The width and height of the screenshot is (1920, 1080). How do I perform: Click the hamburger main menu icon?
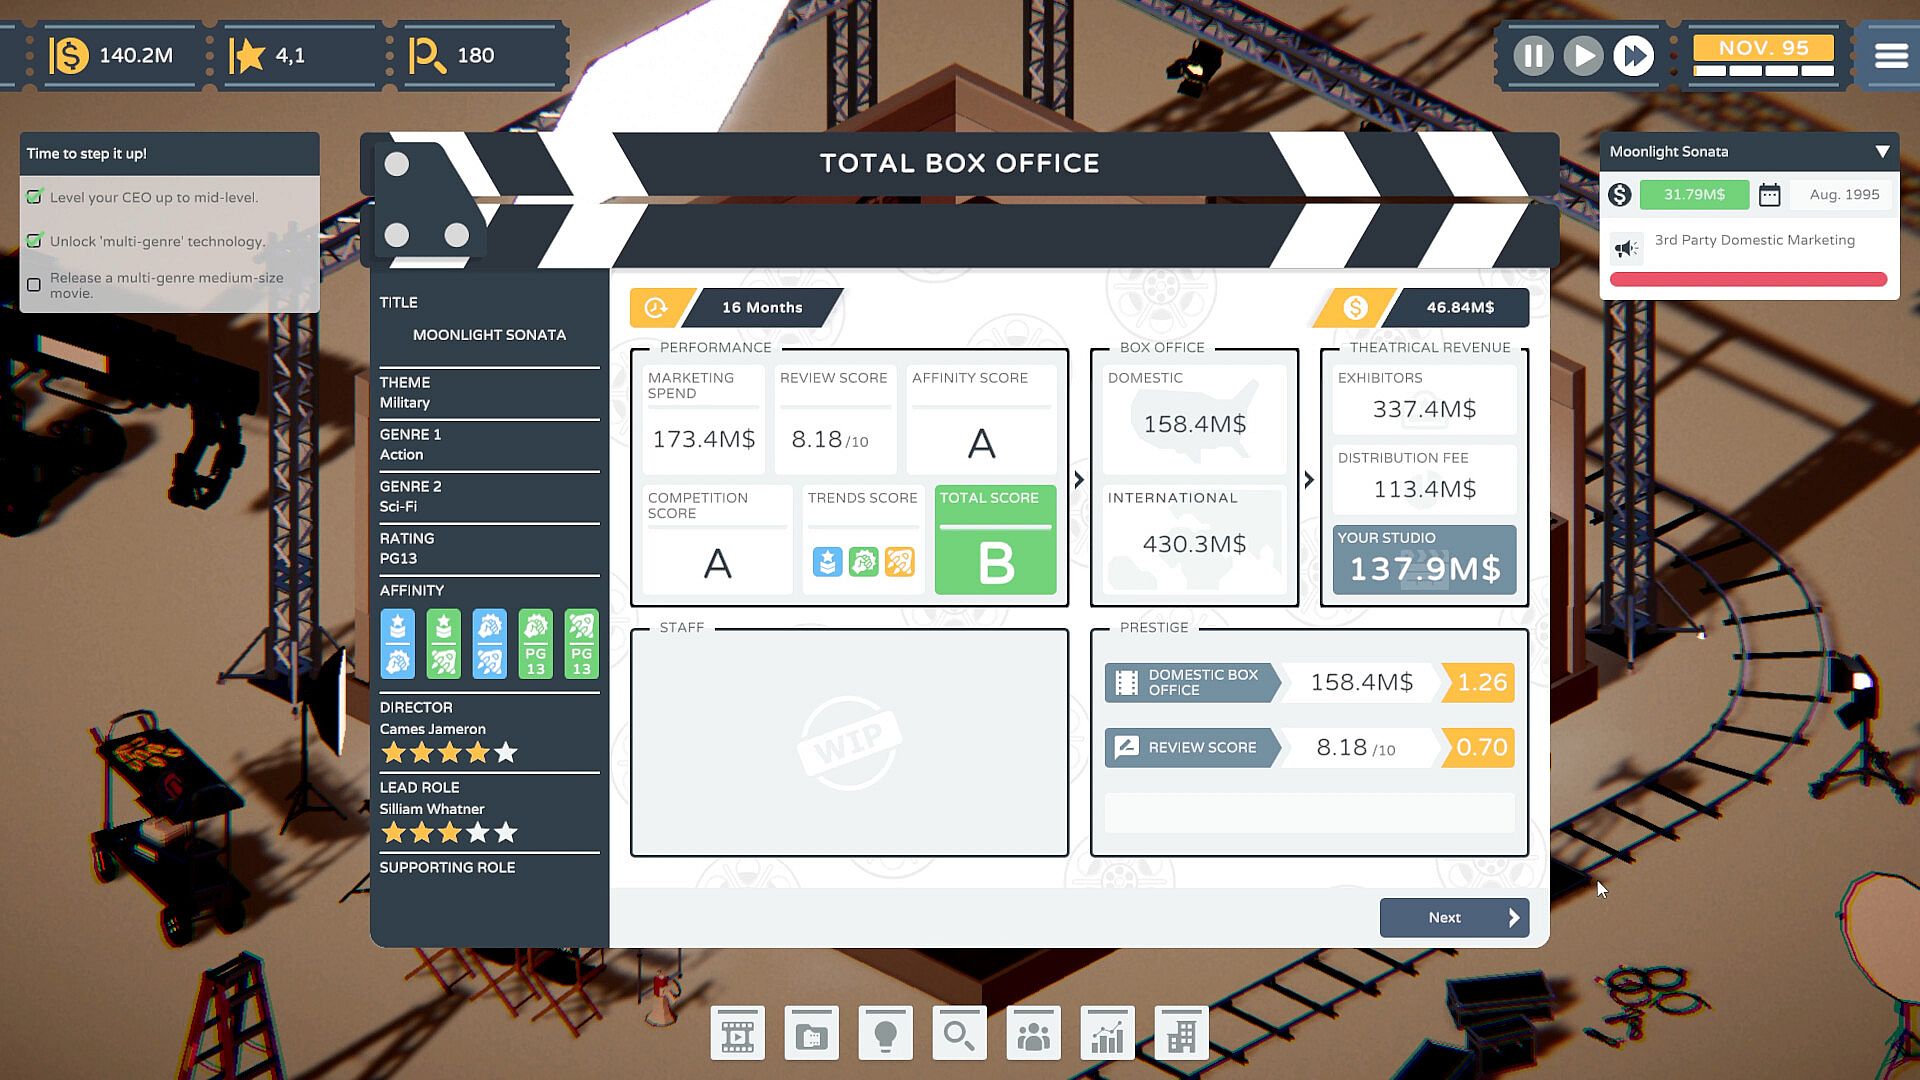pos(1890,56)
